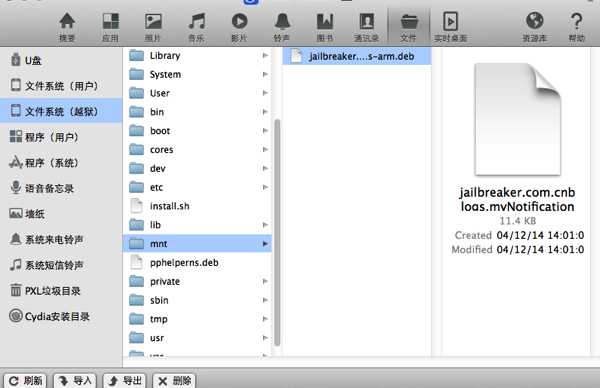
Task: Click the 刷新 refresh button
Action: [25, 380]
